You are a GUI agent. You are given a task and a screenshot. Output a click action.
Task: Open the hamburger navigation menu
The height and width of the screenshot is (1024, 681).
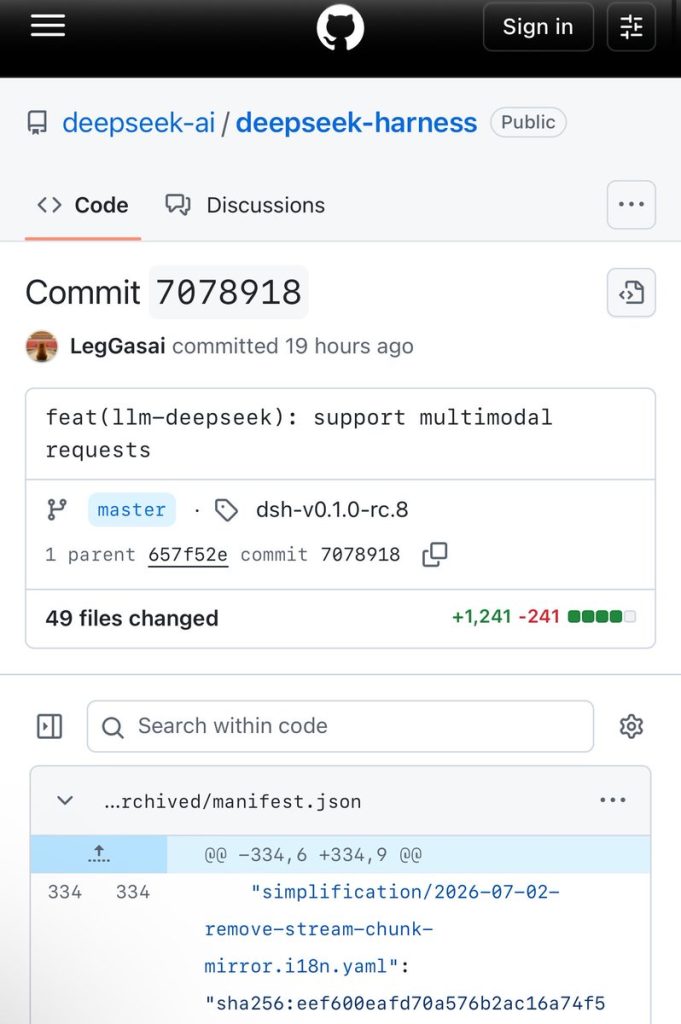coord(48,26)
